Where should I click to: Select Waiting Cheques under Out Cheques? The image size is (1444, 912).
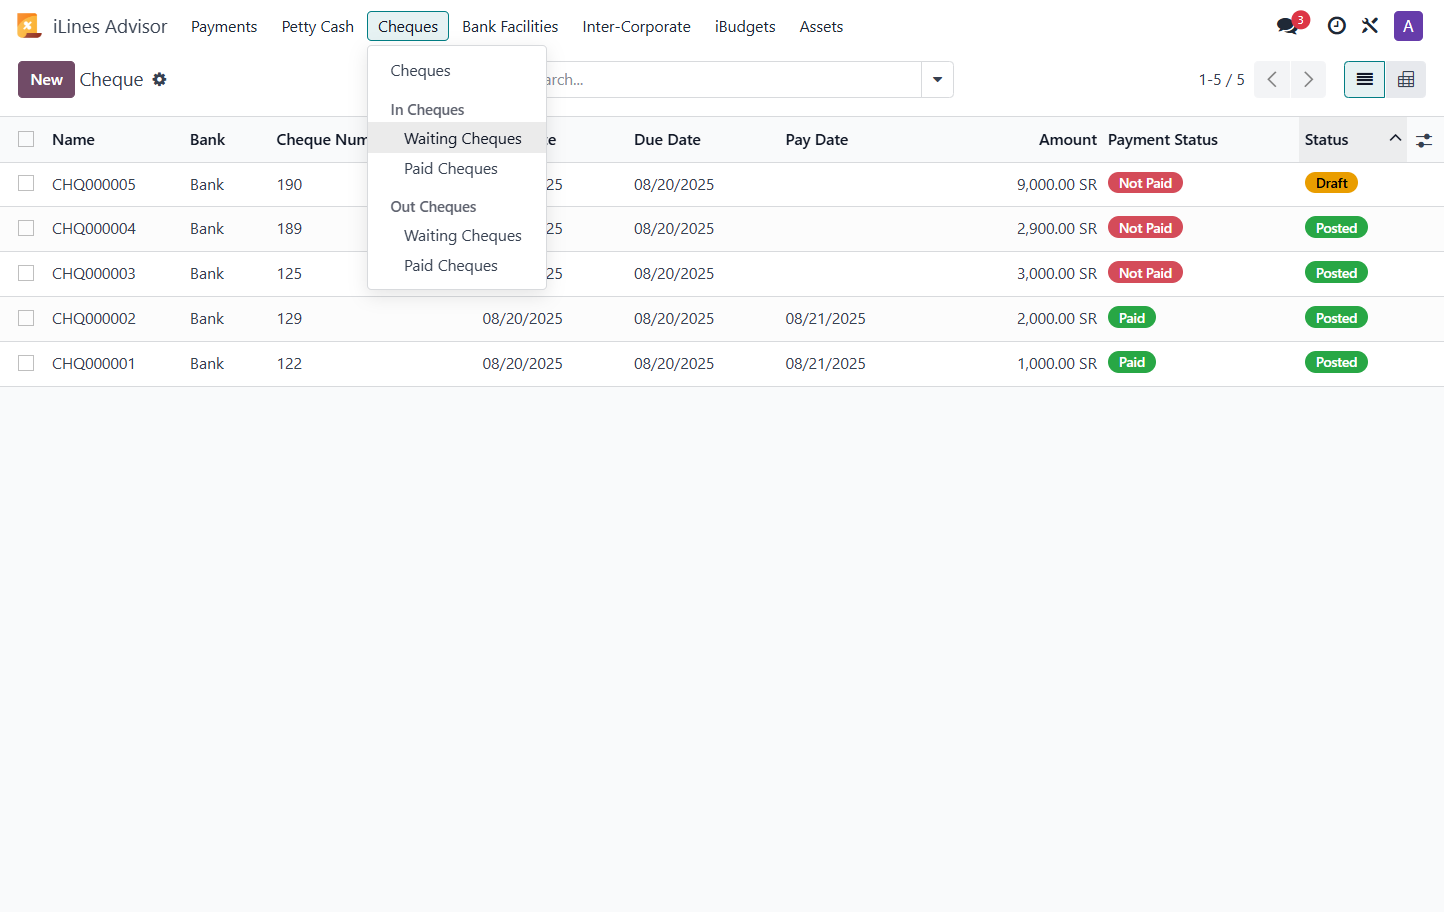point(457,236)
